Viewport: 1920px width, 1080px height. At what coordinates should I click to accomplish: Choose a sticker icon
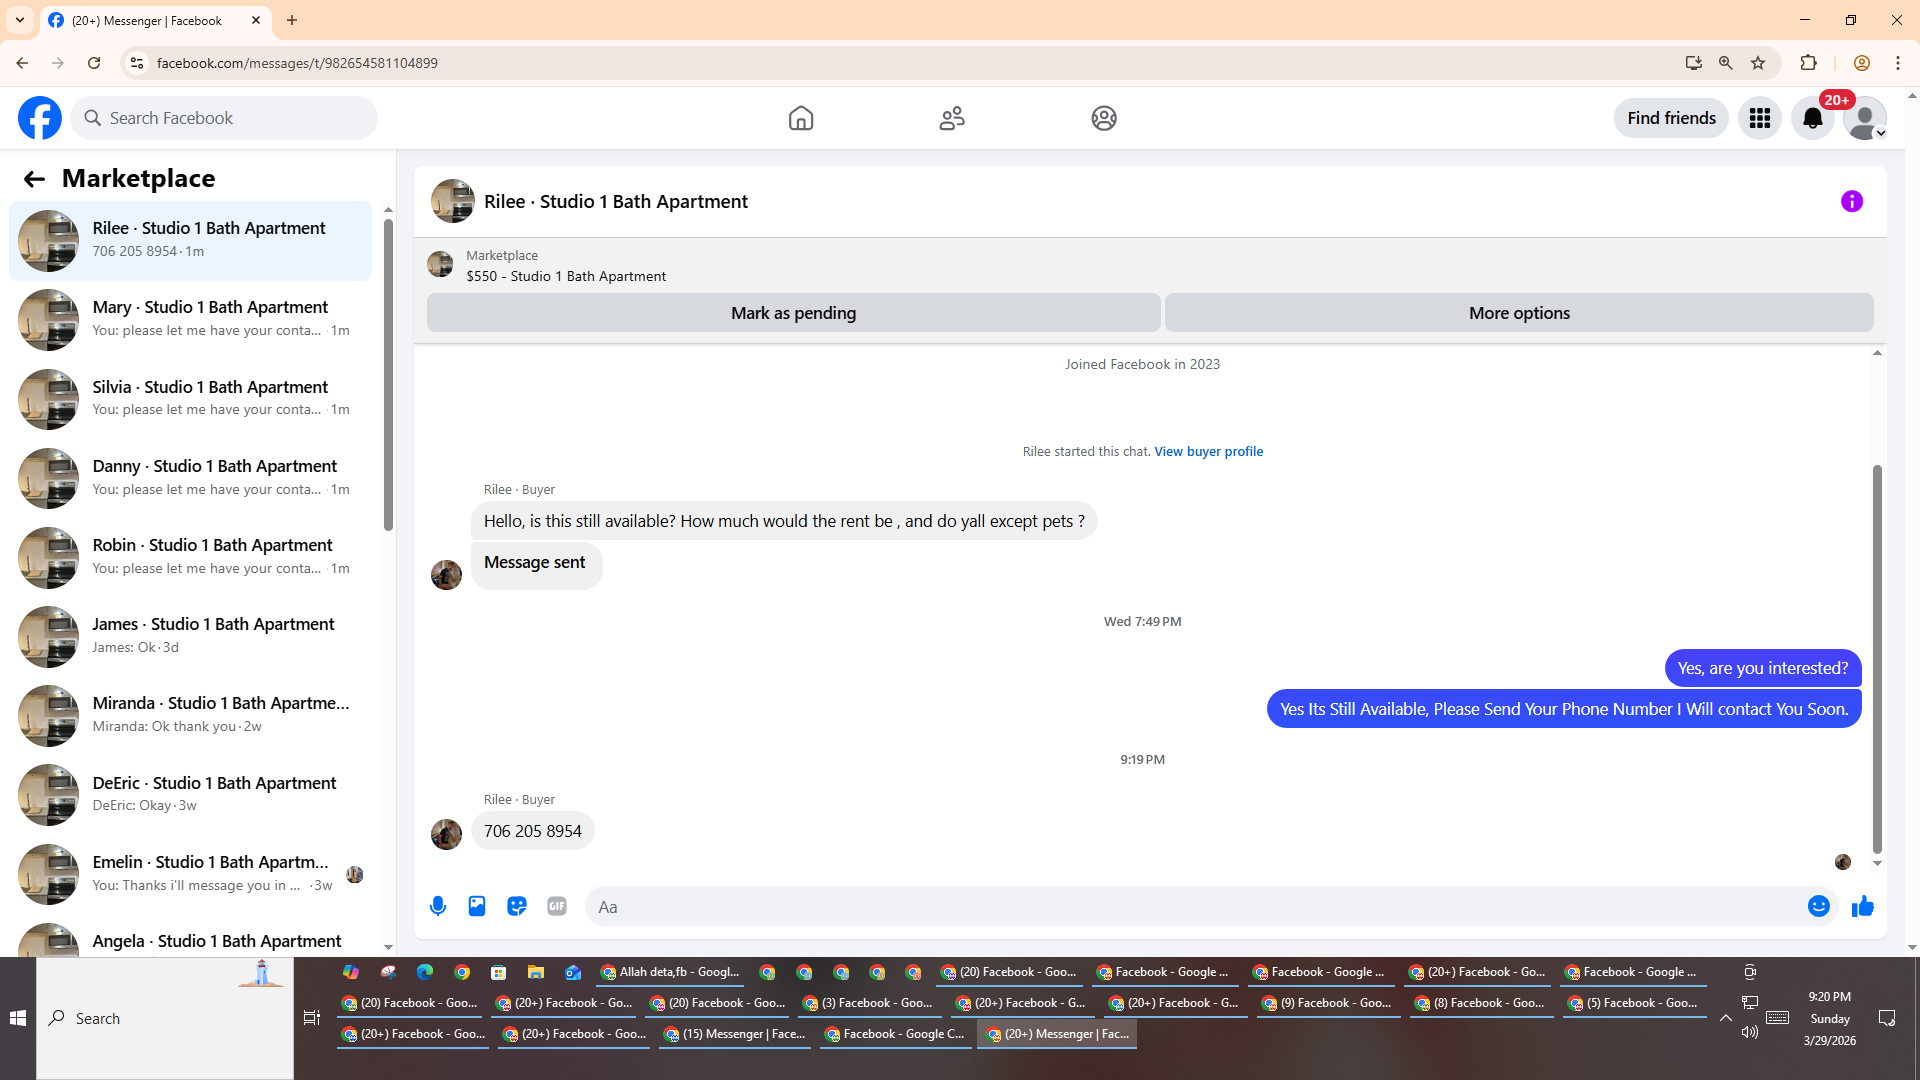[x=517, y=906]
